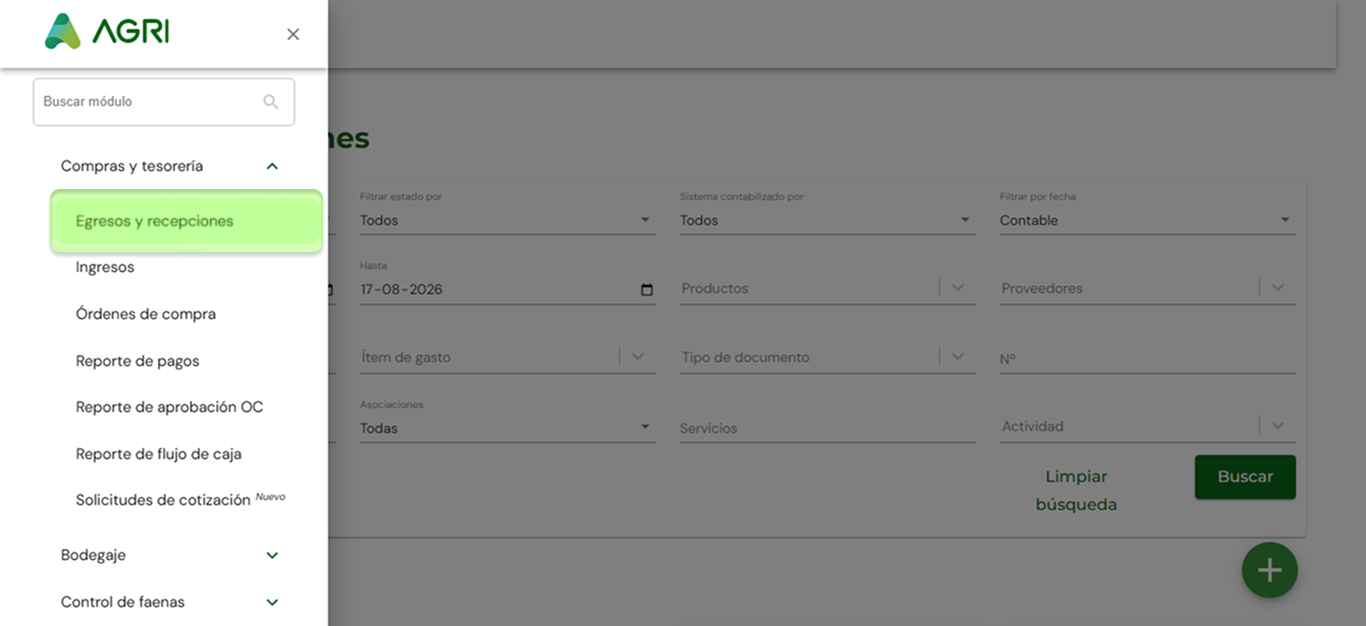
Task: Open Reporte de aprobación OC
Action: coord(170,407)
